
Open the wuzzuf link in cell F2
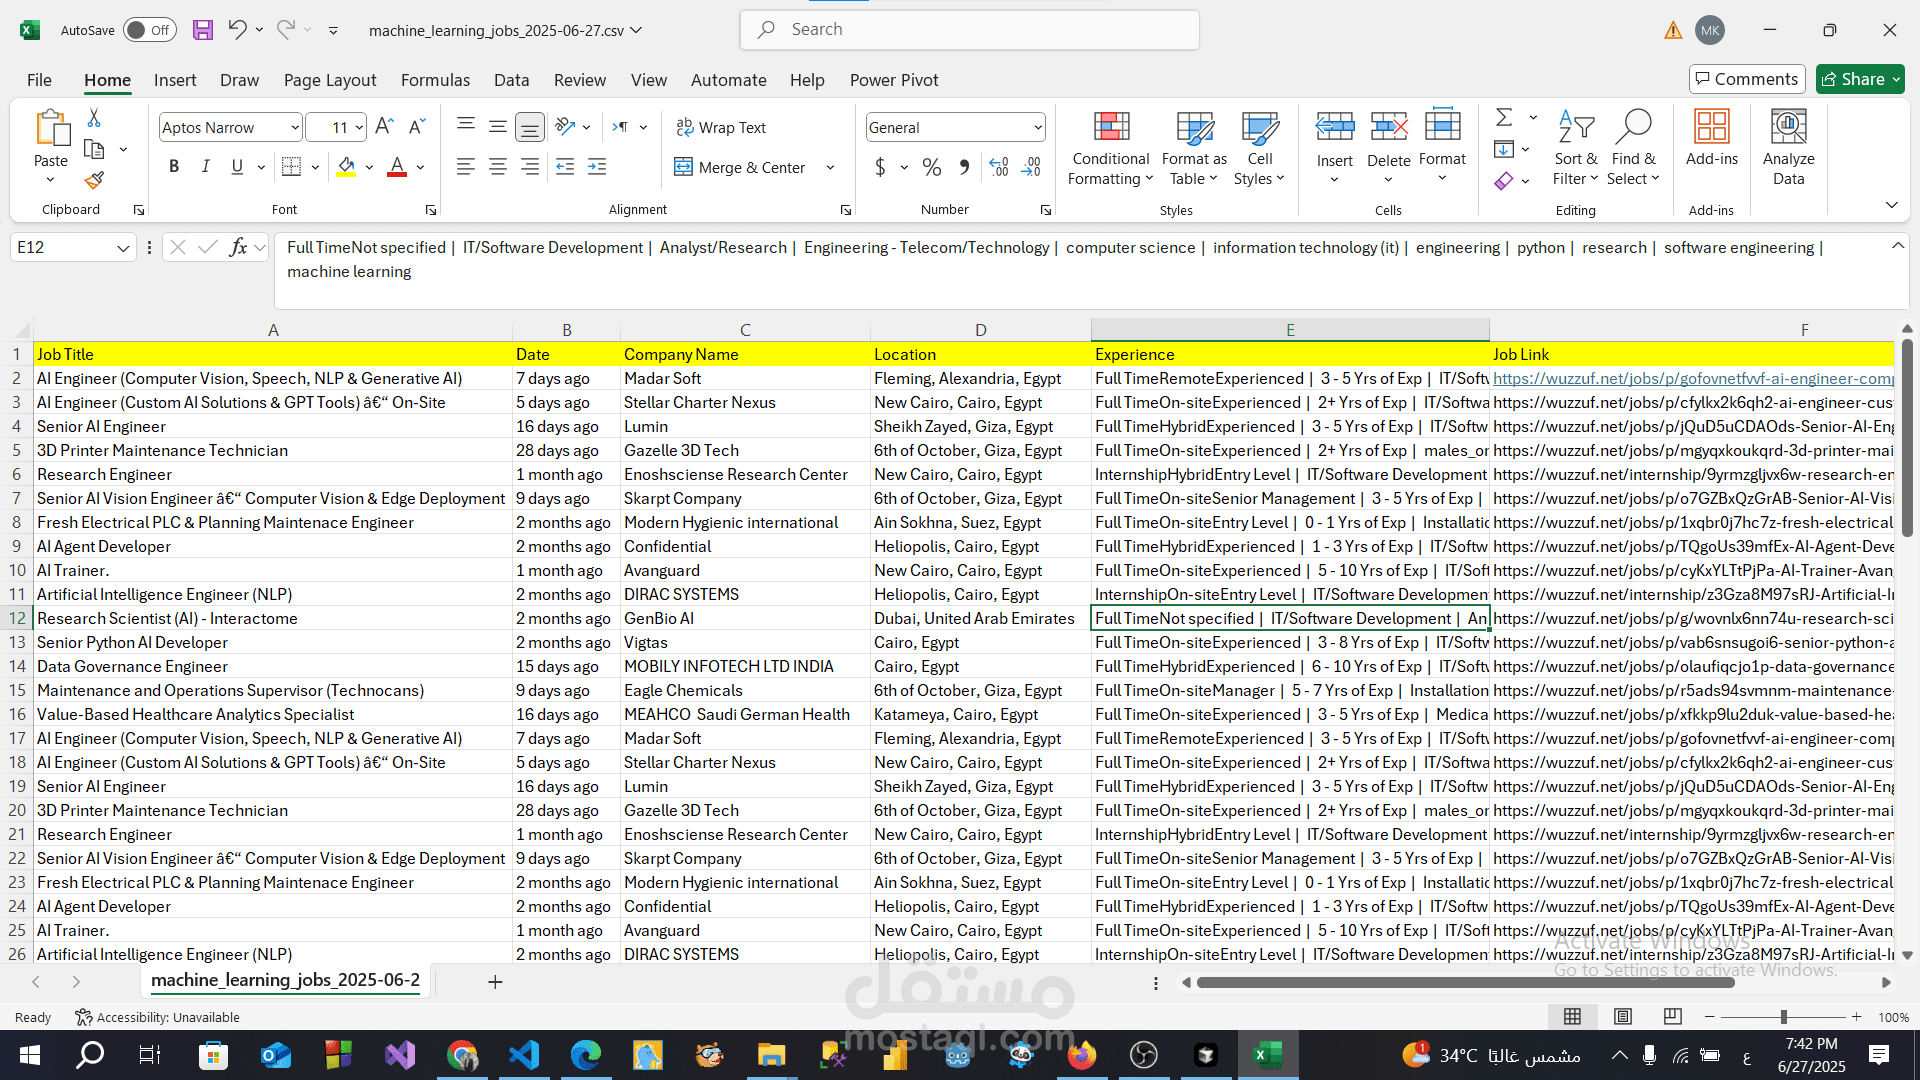click(x=1692, y=378)
